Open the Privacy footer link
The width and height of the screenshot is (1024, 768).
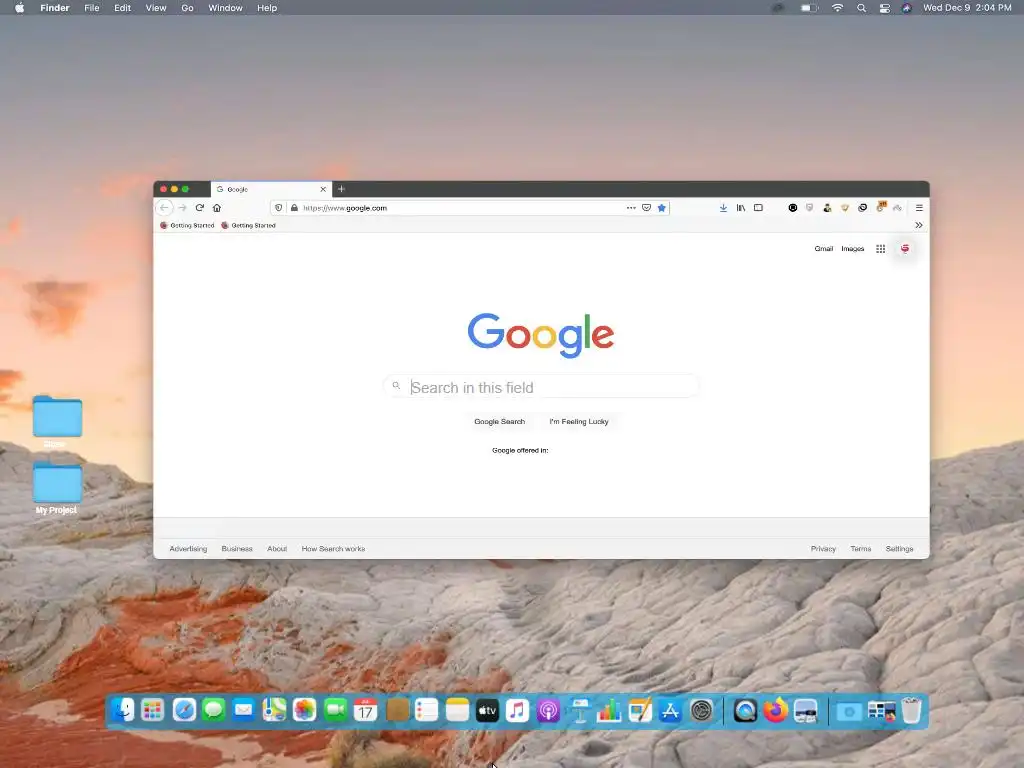pyautogui.click(x=823, y=549)
